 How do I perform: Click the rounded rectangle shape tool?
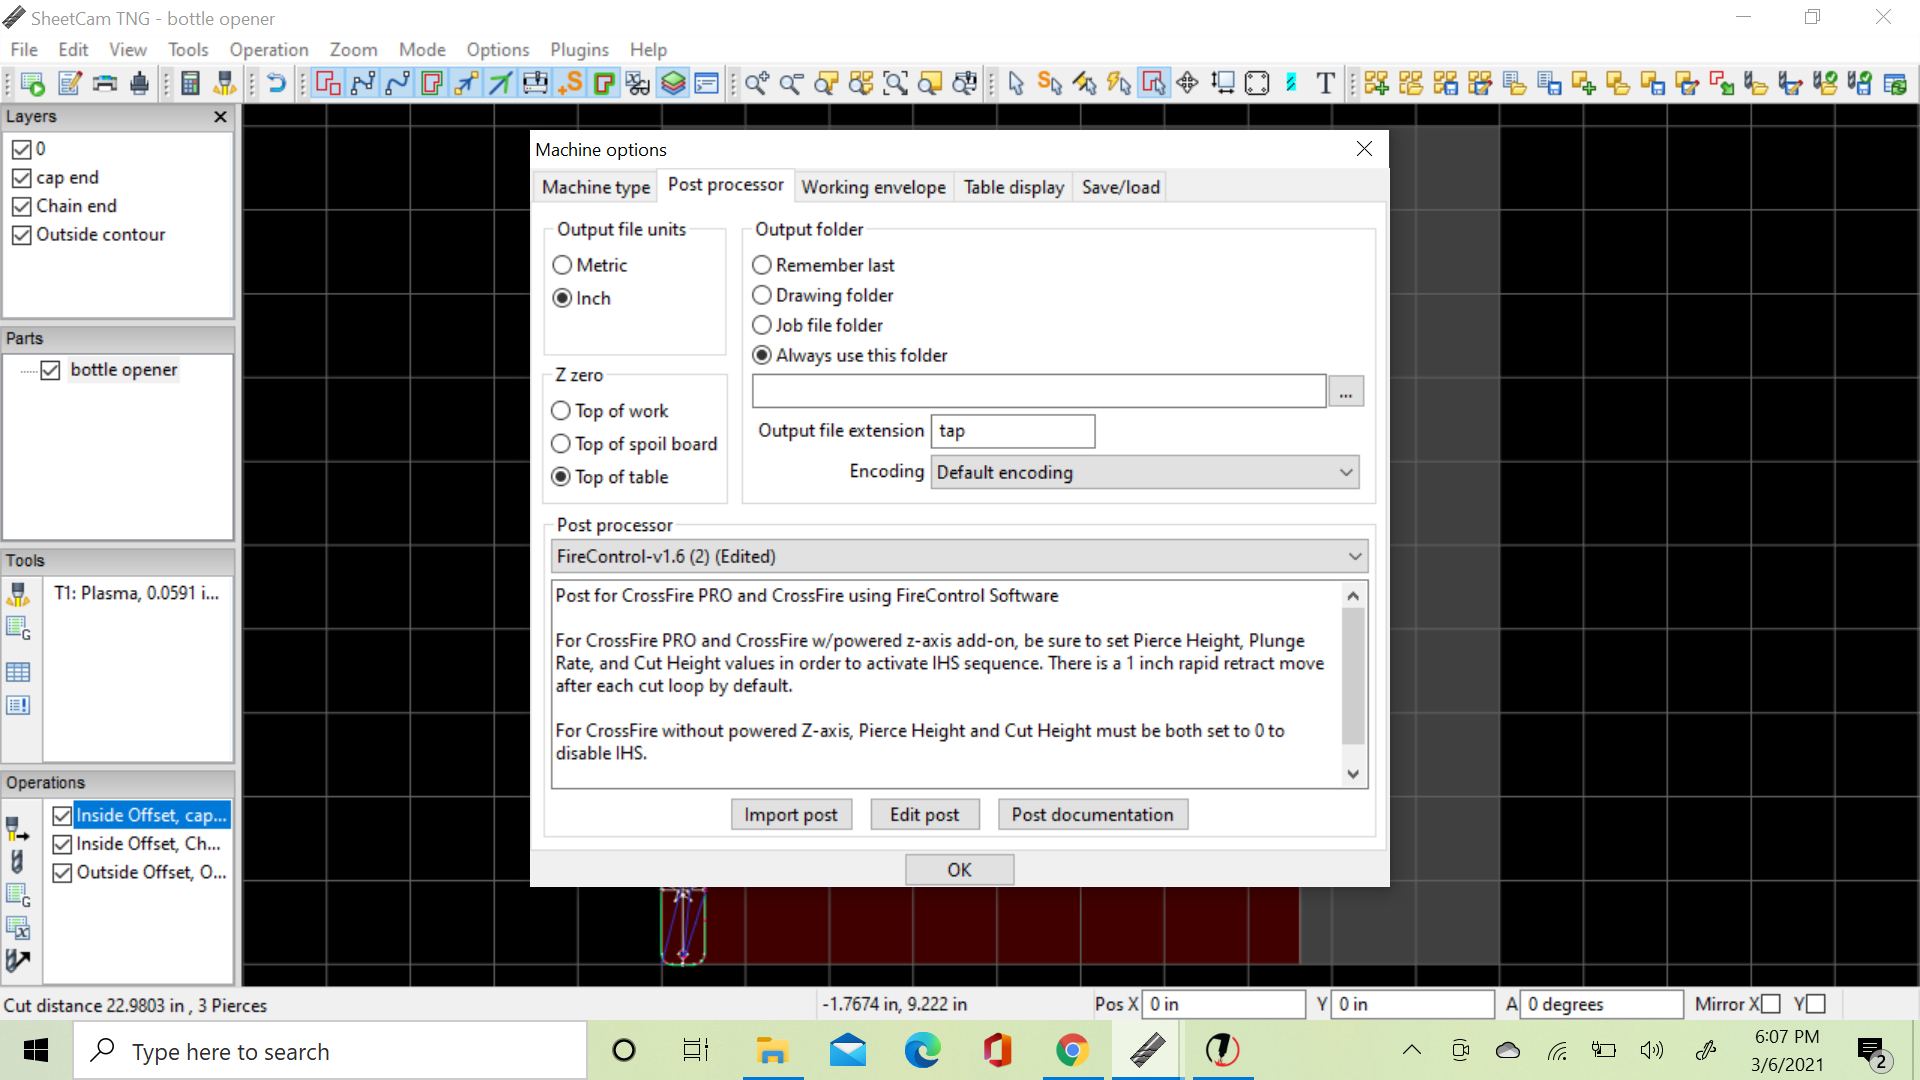click(1257, 83)
